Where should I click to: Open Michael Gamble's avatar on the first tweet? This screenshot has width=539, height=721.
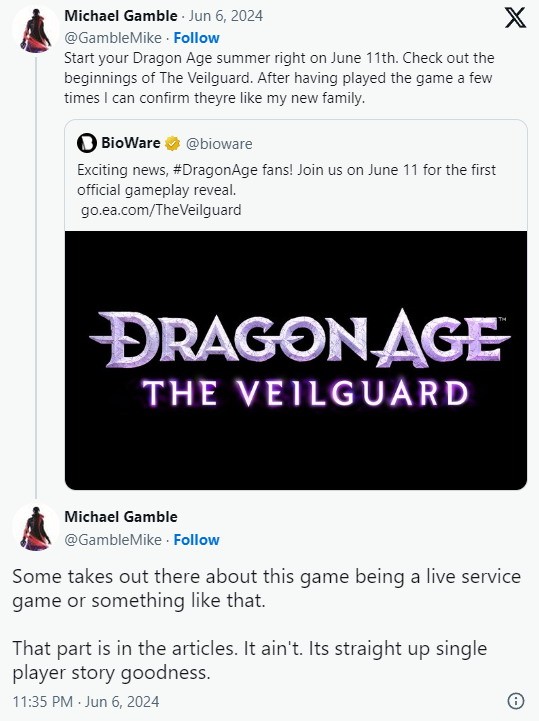35,29
